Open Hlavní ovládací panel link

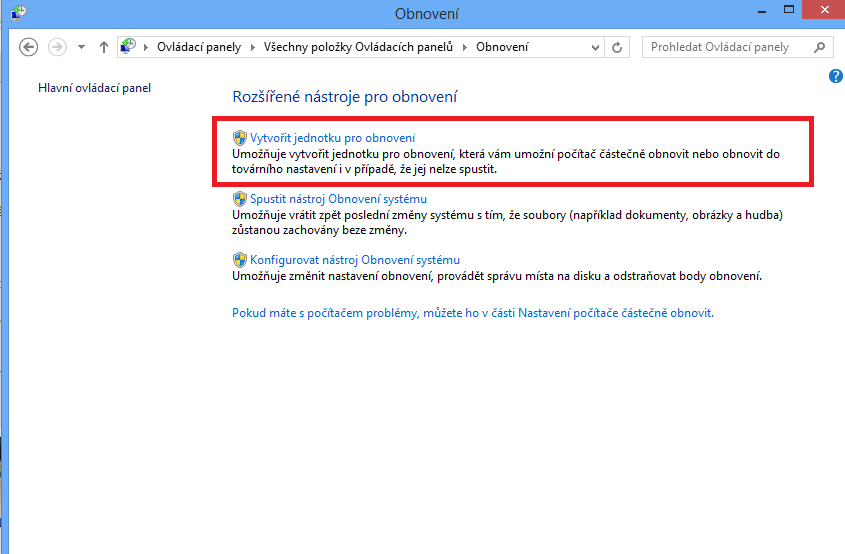pos(94,88)
